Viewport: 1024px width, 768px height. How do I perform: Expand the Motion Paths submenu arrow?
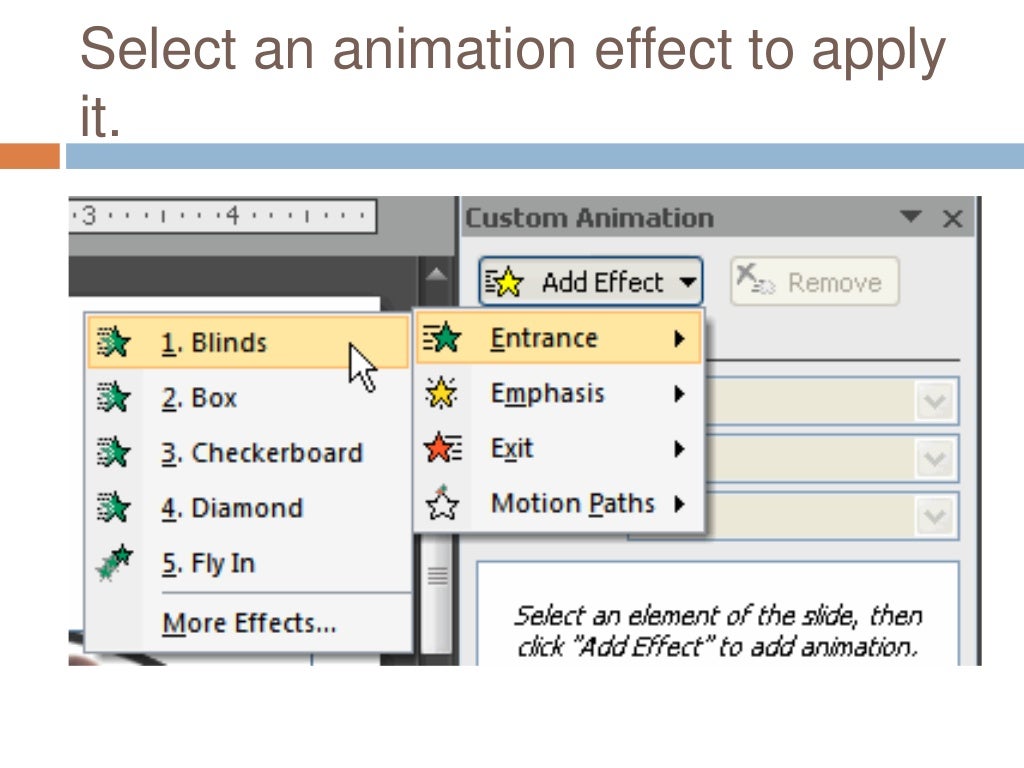(x=679, y=504)
